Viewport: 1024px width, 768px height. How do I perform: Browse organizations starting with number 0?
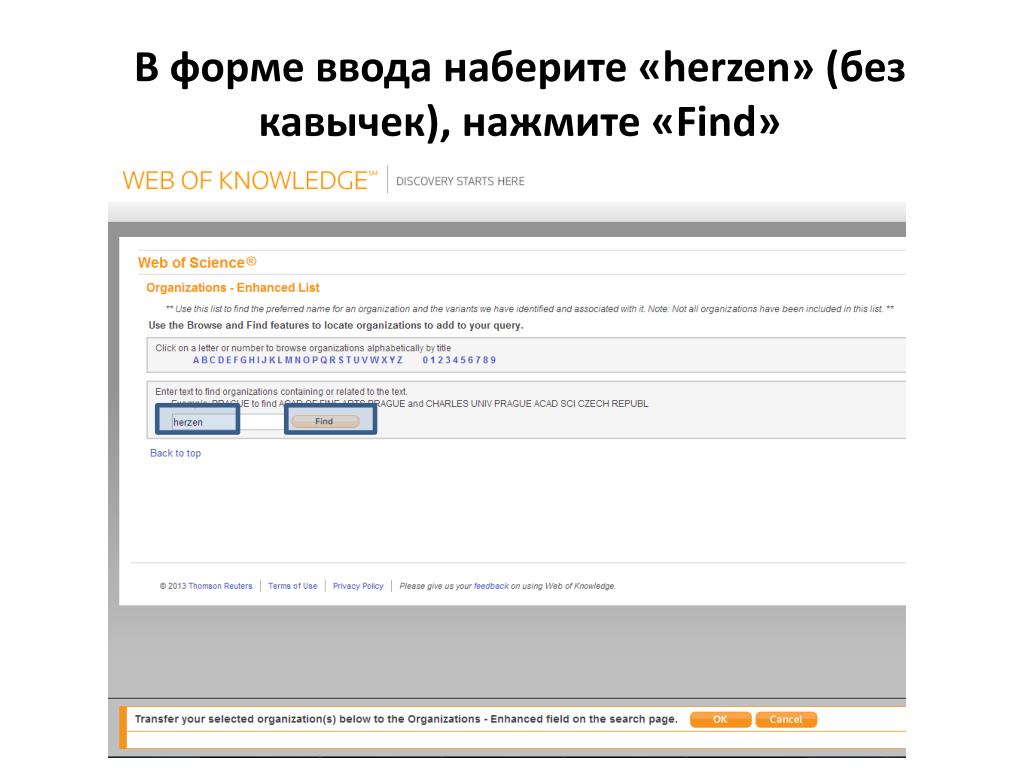point(425,360)
